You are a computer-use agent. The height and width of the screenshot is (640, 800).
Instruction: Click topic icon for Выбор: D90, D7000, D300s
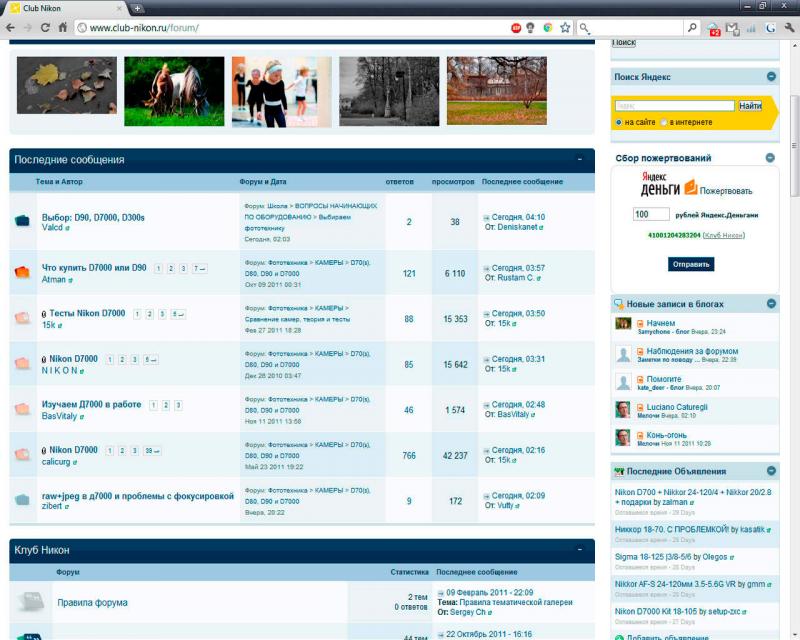[x=22, y=220]
